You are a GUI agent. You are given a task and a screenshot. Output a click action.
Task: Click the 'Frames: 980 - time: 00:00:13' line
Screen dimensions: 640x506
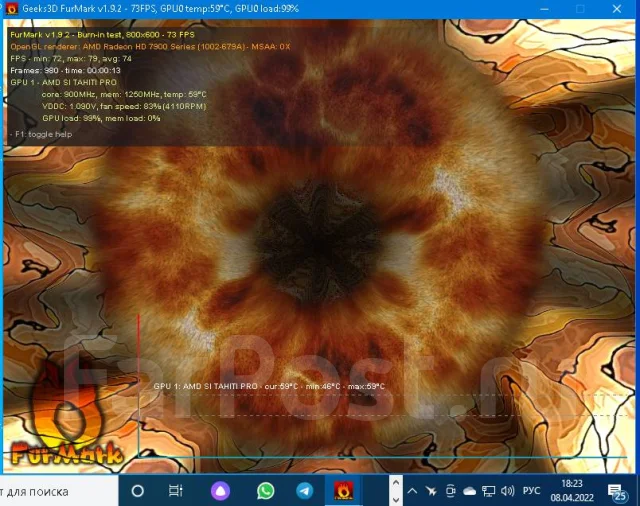(x=65, y=71)
